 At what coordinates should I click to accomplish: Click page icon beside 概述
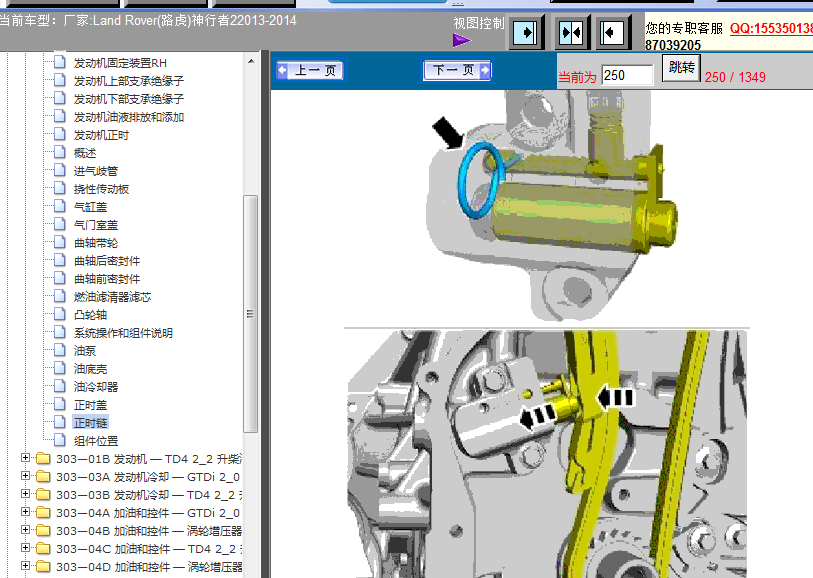point(60,152)
